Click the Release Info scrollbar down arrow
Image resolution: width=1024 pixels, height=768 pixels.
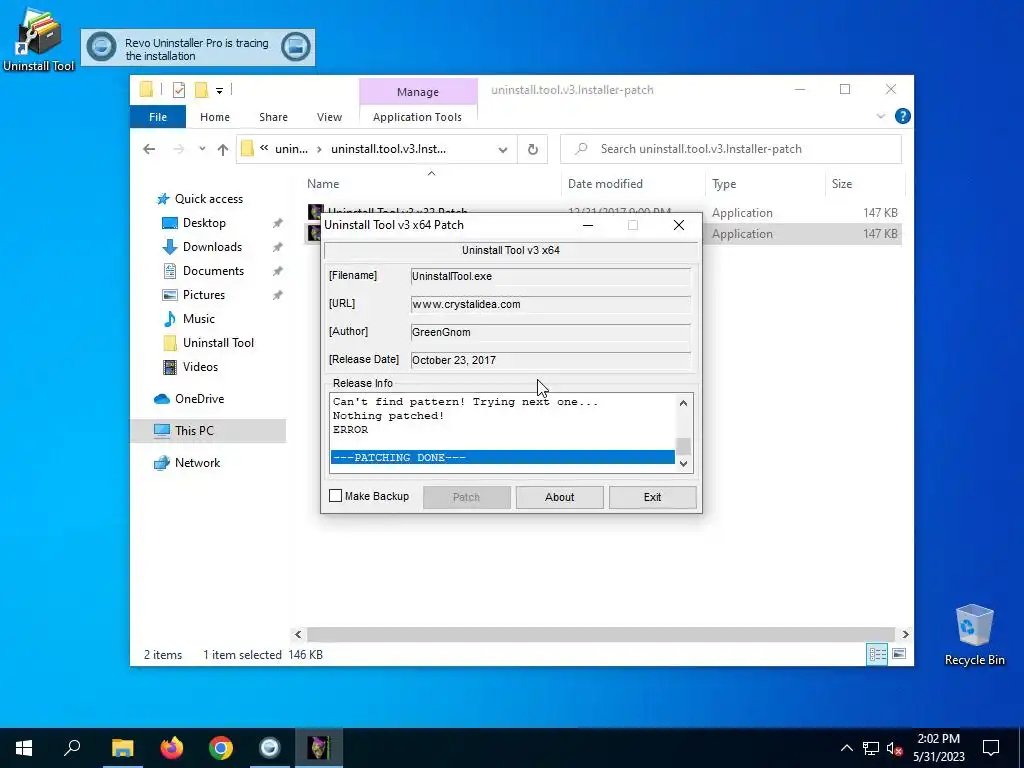pos(683,464)
